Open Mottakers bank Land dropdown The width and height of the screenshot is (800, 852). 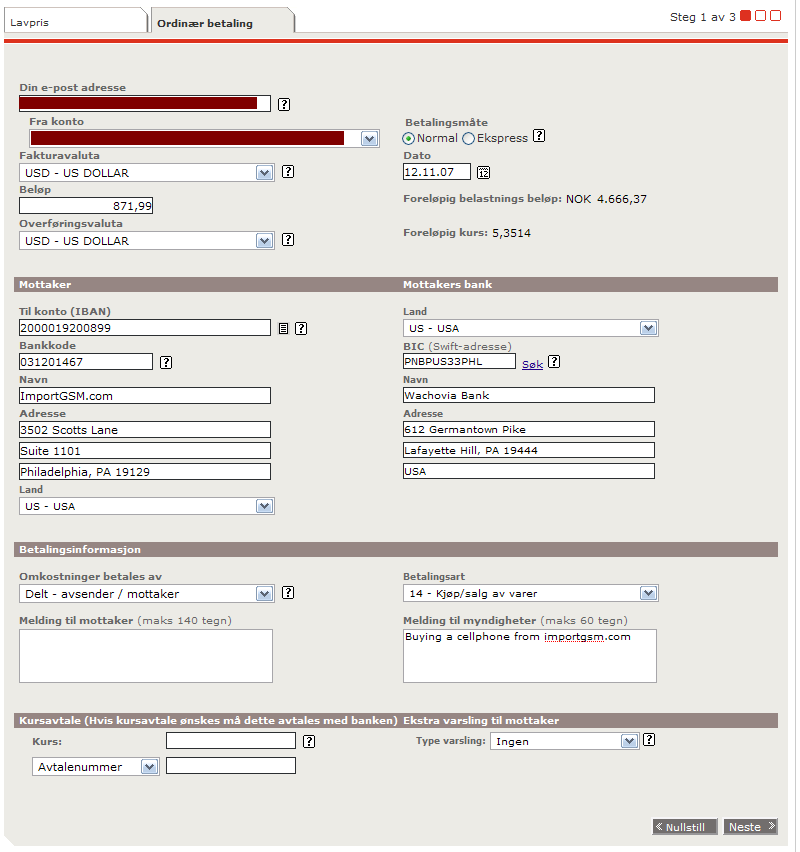click(x=648, y=328)
